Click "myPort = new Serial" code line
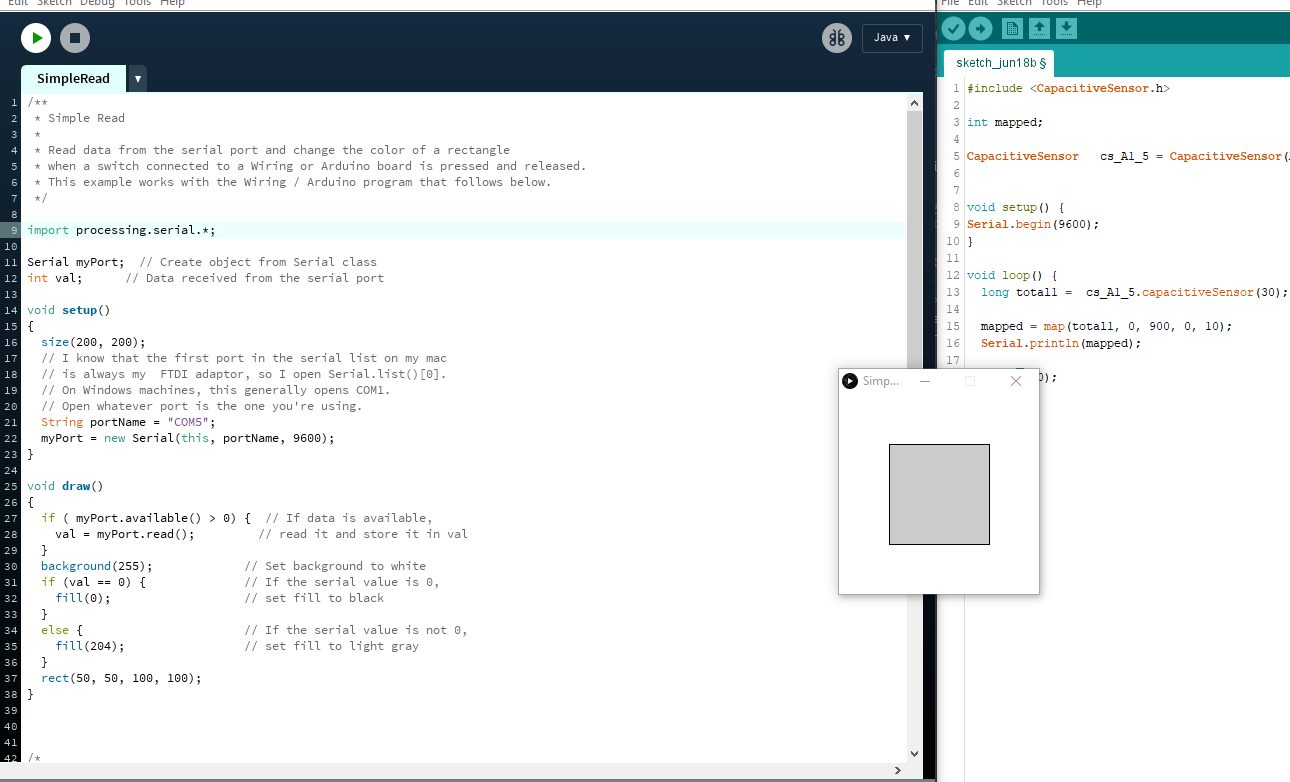This screenshot has height=782, width=1290. pyautogui.click(x=188, y=438)
